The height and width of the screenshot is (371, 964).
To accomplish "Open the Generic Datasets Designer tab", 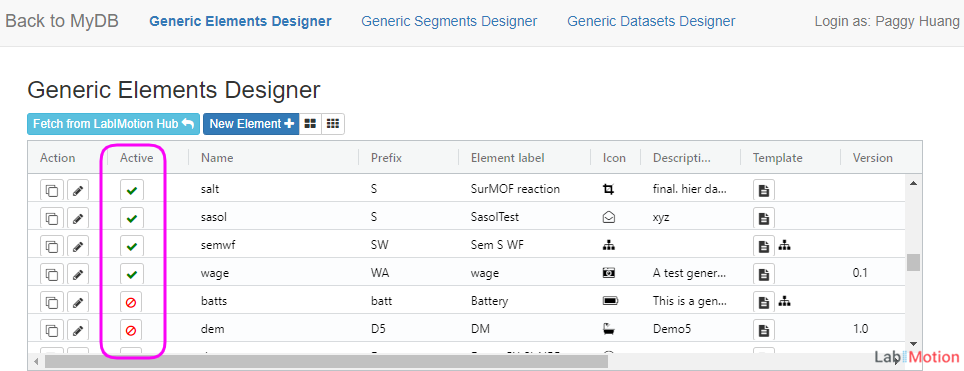I will click(651, 22).
